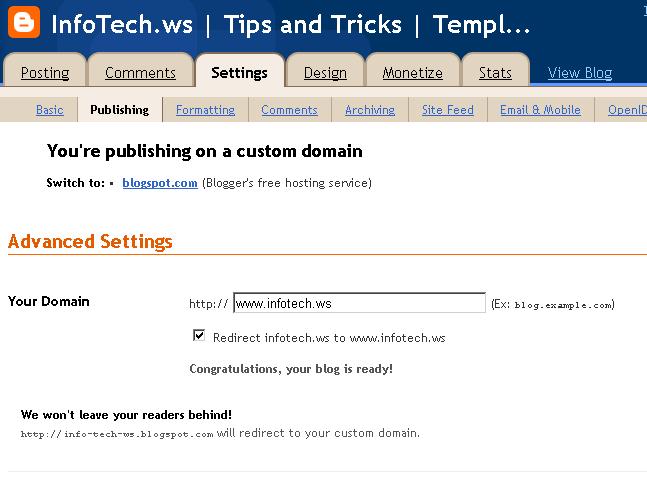
Task: Toggle Redirect infotech.ws to www checkbox
Action: 199,335
